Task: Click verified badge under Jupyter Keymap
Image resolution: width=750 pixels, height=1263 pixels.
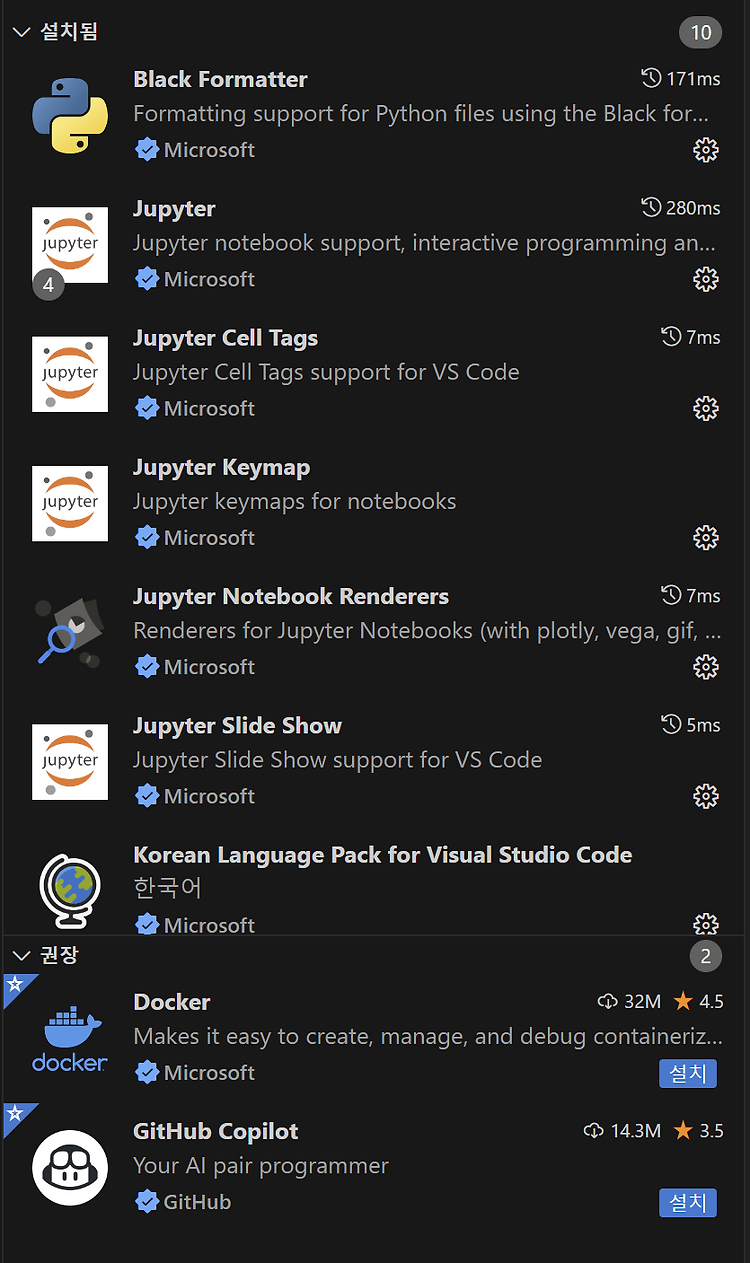Action: pos(147,537)
